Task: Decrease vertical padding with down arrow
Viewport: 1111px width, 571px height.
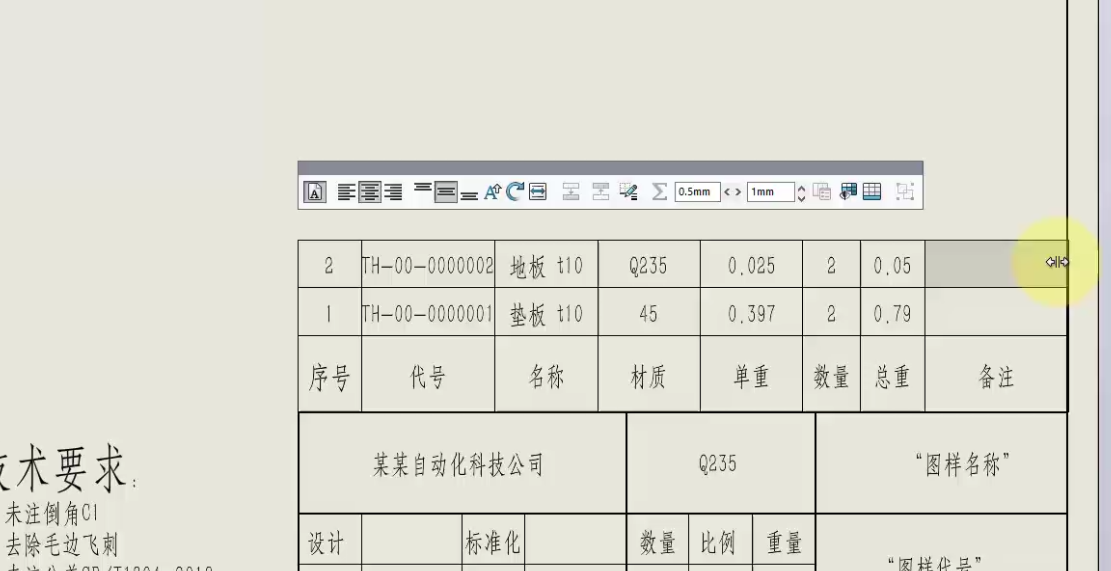Action: point(801,198)
